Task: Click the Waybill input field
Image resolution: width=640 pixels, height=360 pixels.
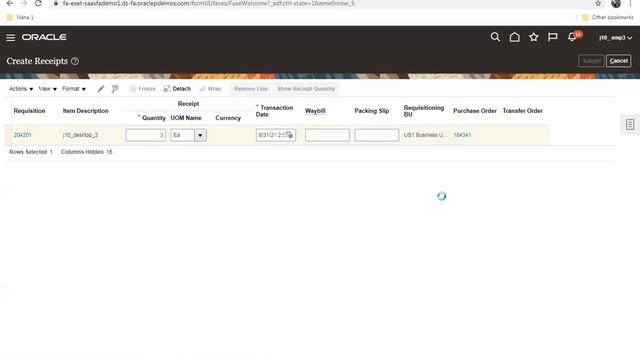Action: click(327, 135)
